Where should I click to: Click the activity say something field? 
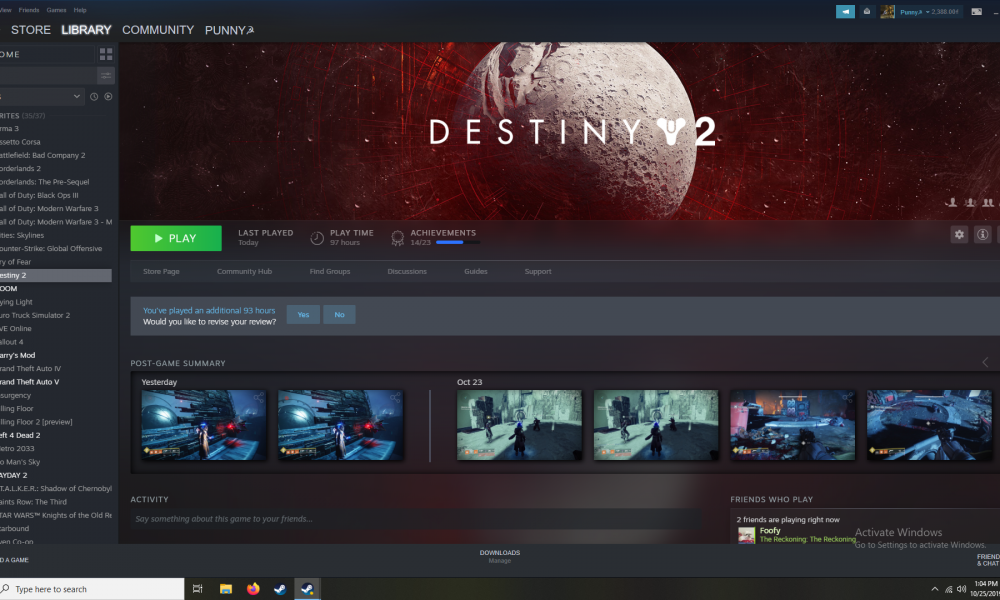(415, 518)
